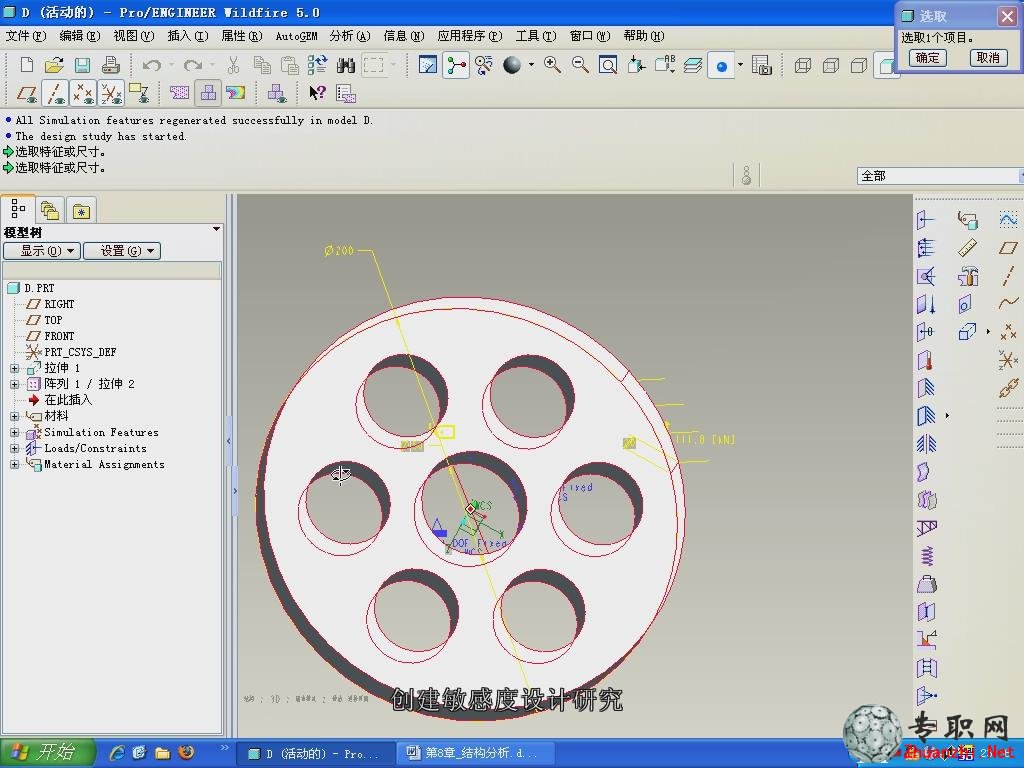Click the Regenerate model icon
The width and height of the screenshot is (1024, 768).
[317, 65]
